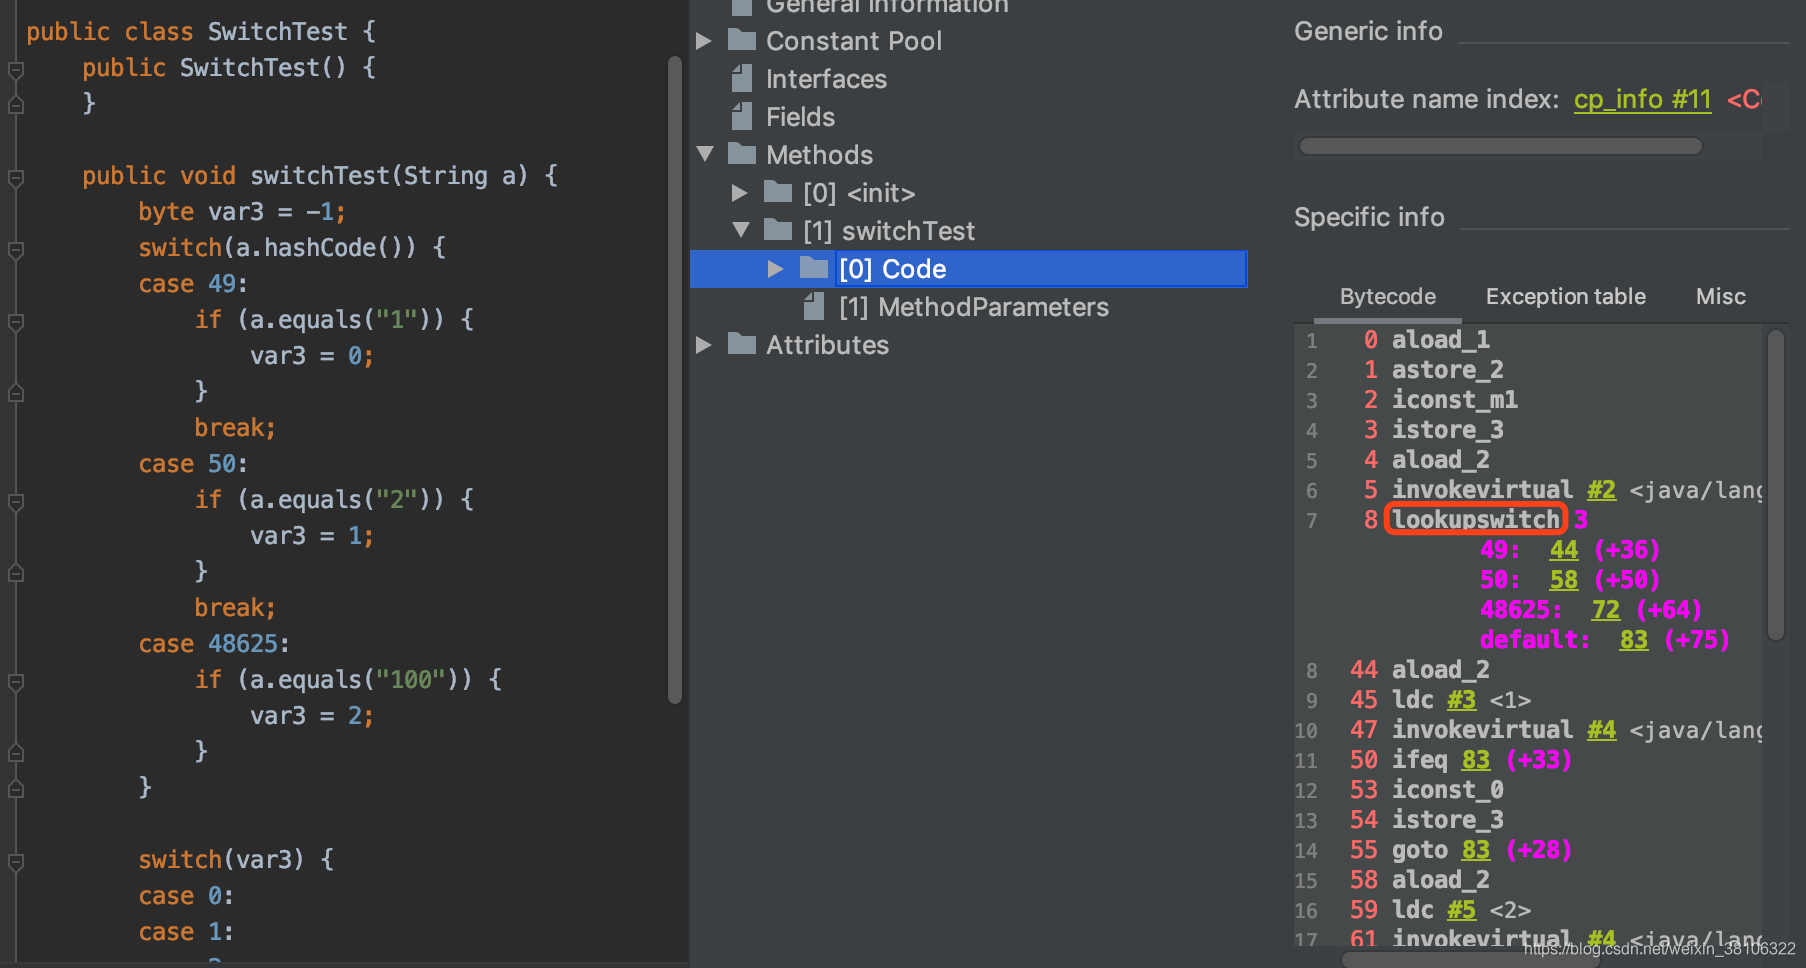
Task: Click the [0] <init> folder icon
Action: tap(778, 192)
